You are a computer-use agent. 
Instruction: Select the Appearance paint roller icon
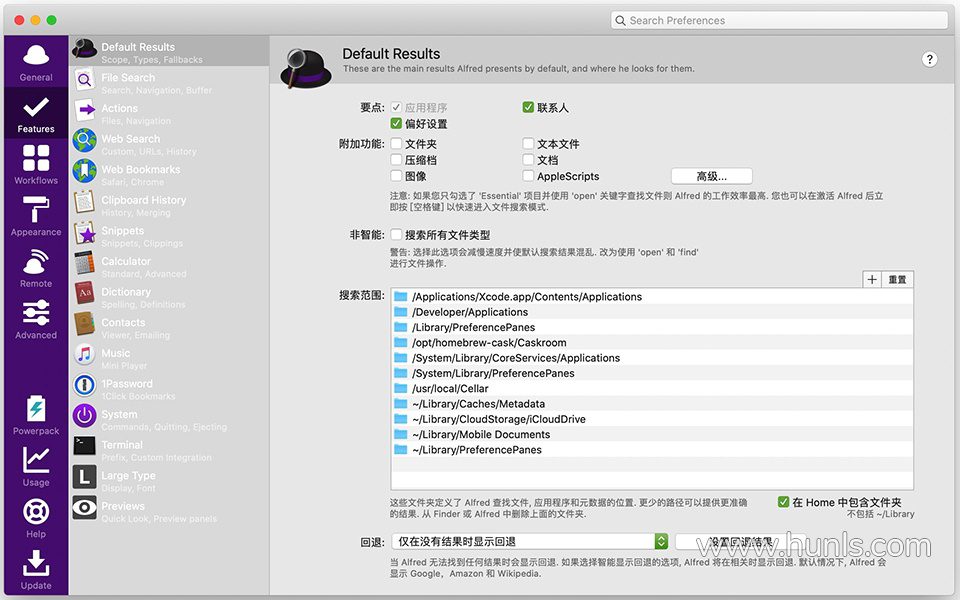[36, 211]
